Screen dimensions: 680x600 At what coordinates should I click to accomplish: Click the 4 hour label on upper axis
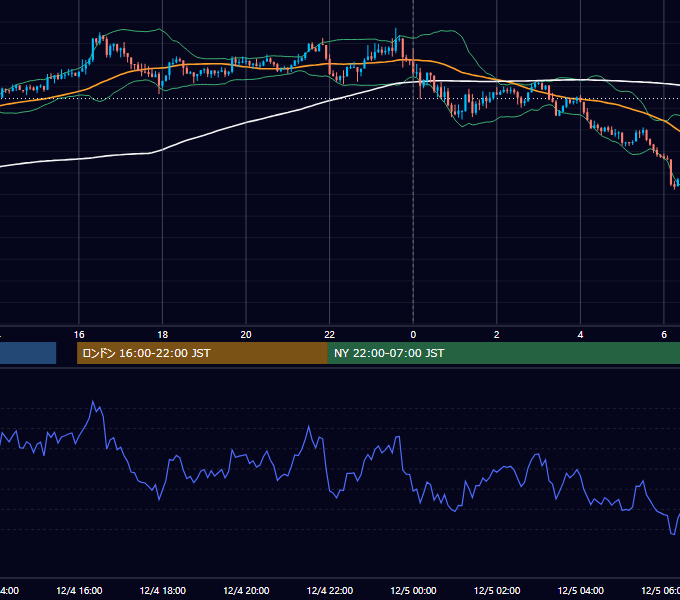[580, 335]
